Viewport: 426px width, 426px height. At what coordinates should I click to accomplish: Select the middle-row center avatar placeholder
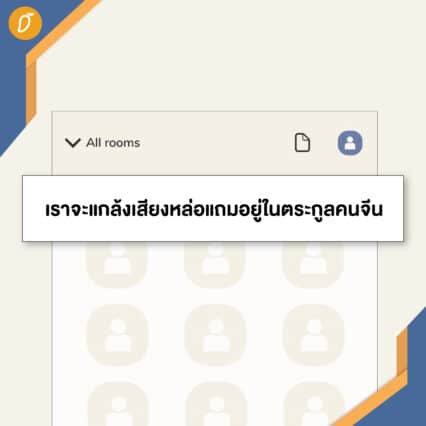pos(215,335)
